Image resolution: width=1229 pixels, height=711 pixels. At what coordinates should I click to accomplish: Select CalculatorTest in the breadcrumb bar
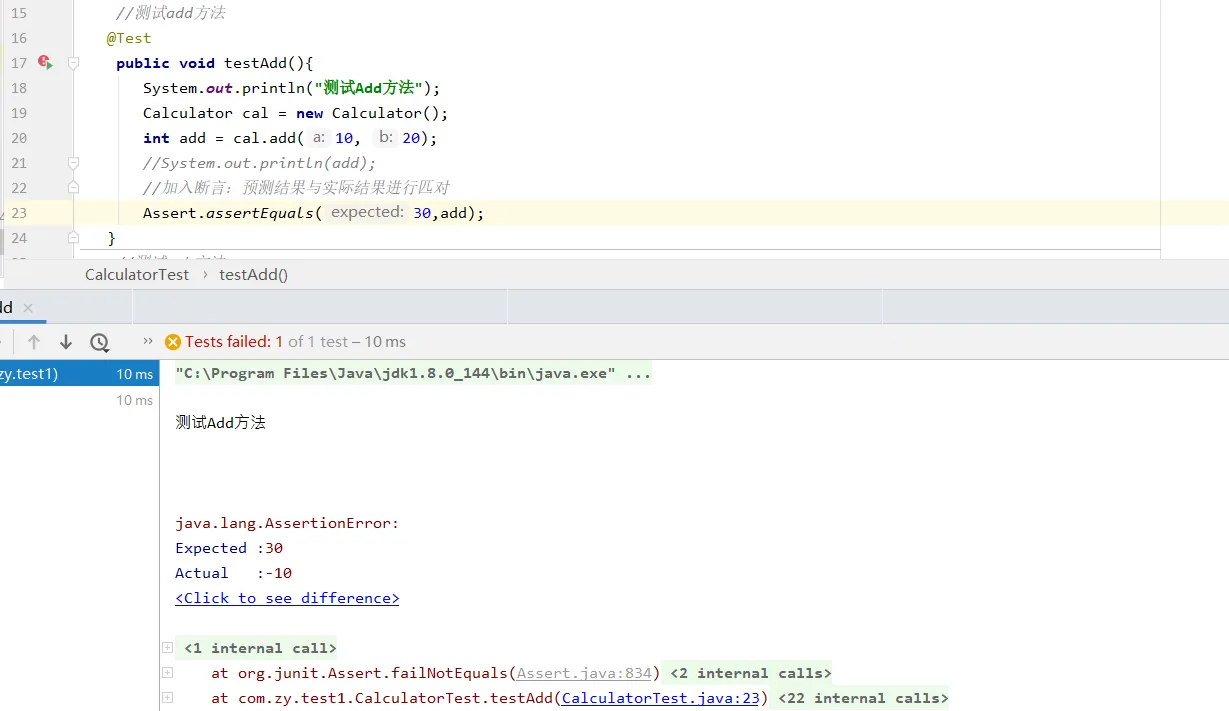pyautogui.click(x=137, y=274)
